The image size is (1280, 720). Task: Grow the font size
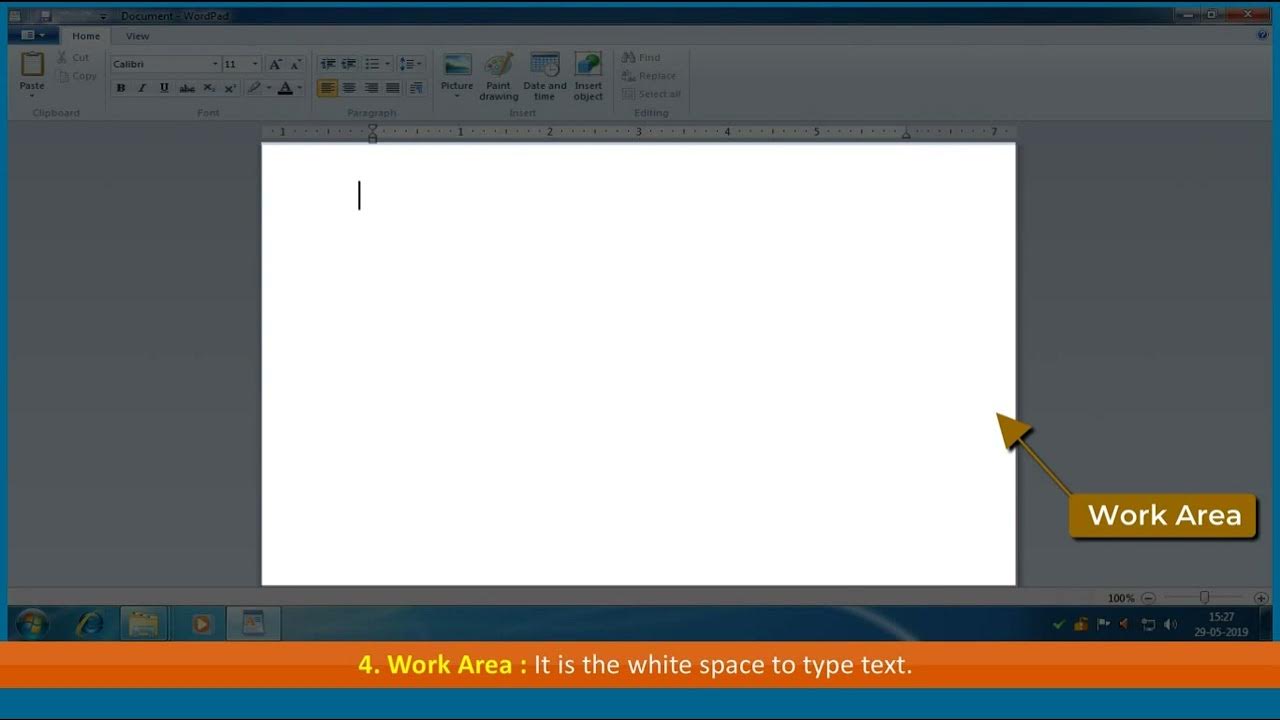(275, 64)
